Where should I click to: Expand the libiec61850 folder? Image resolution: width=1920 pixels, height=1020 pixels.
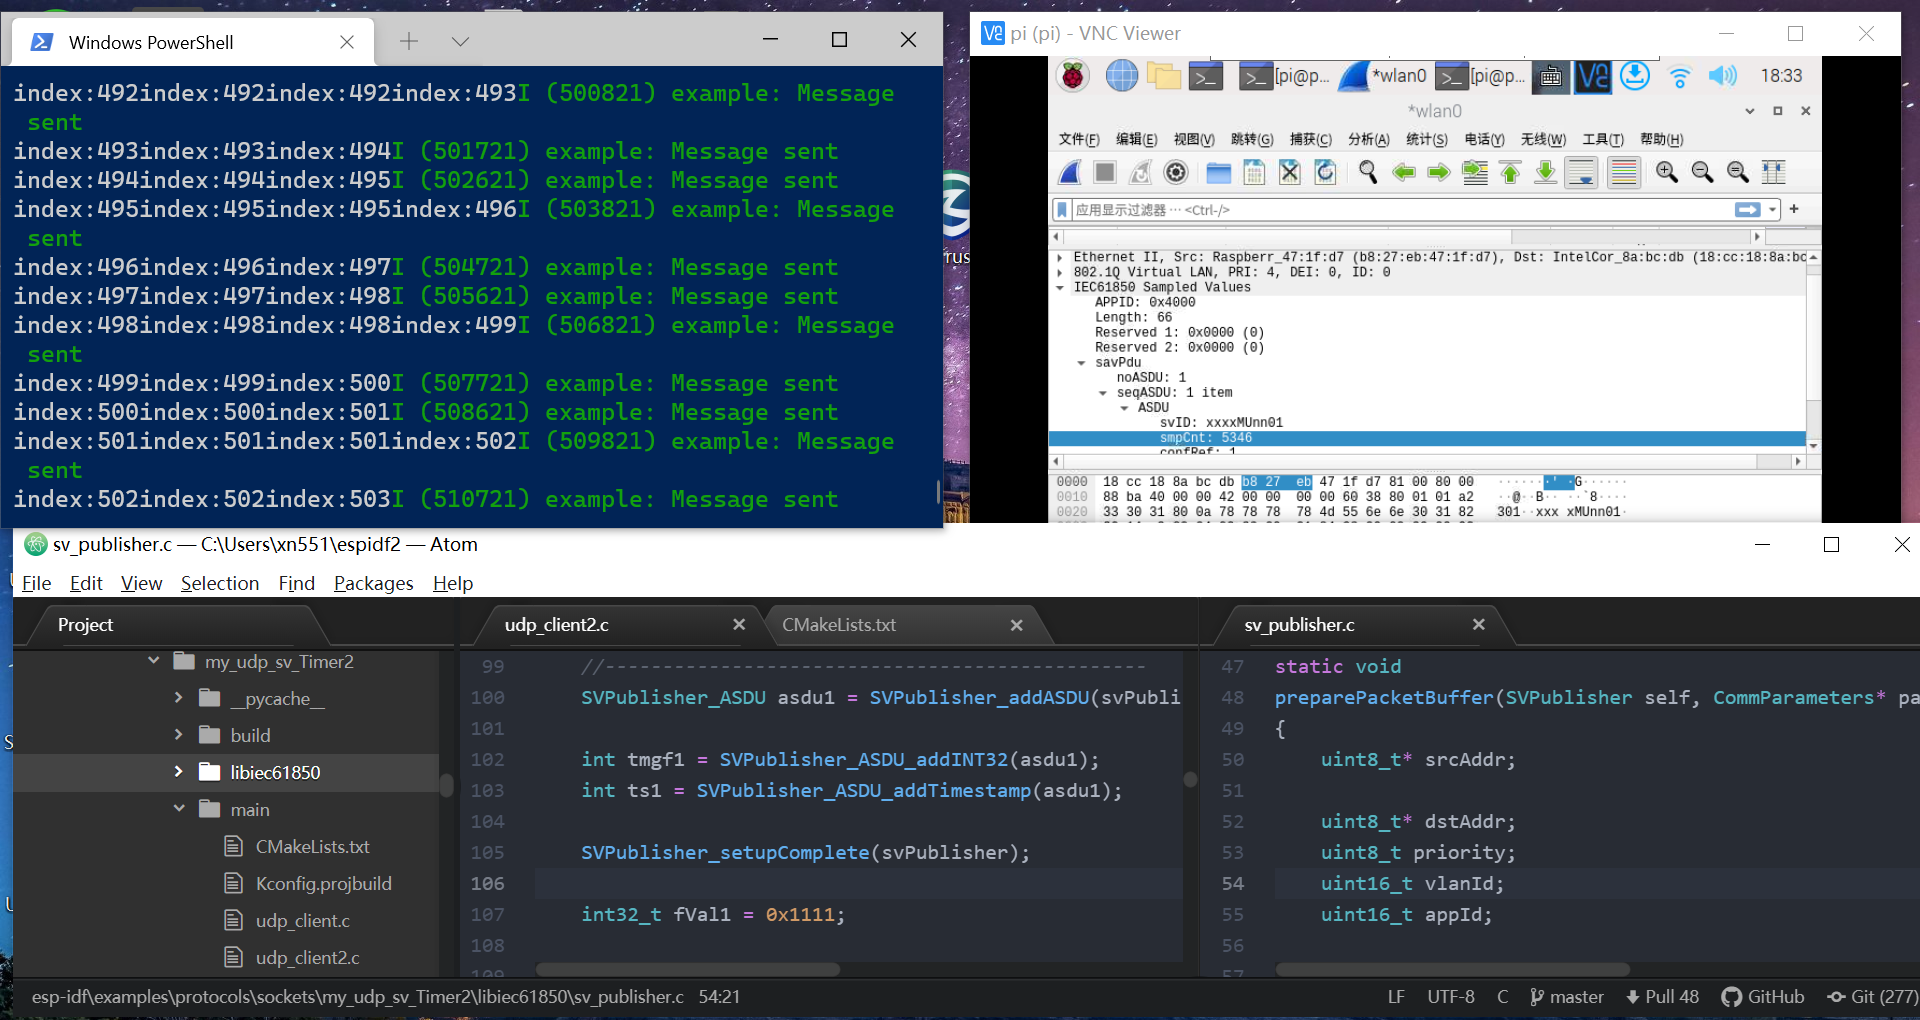179,772
